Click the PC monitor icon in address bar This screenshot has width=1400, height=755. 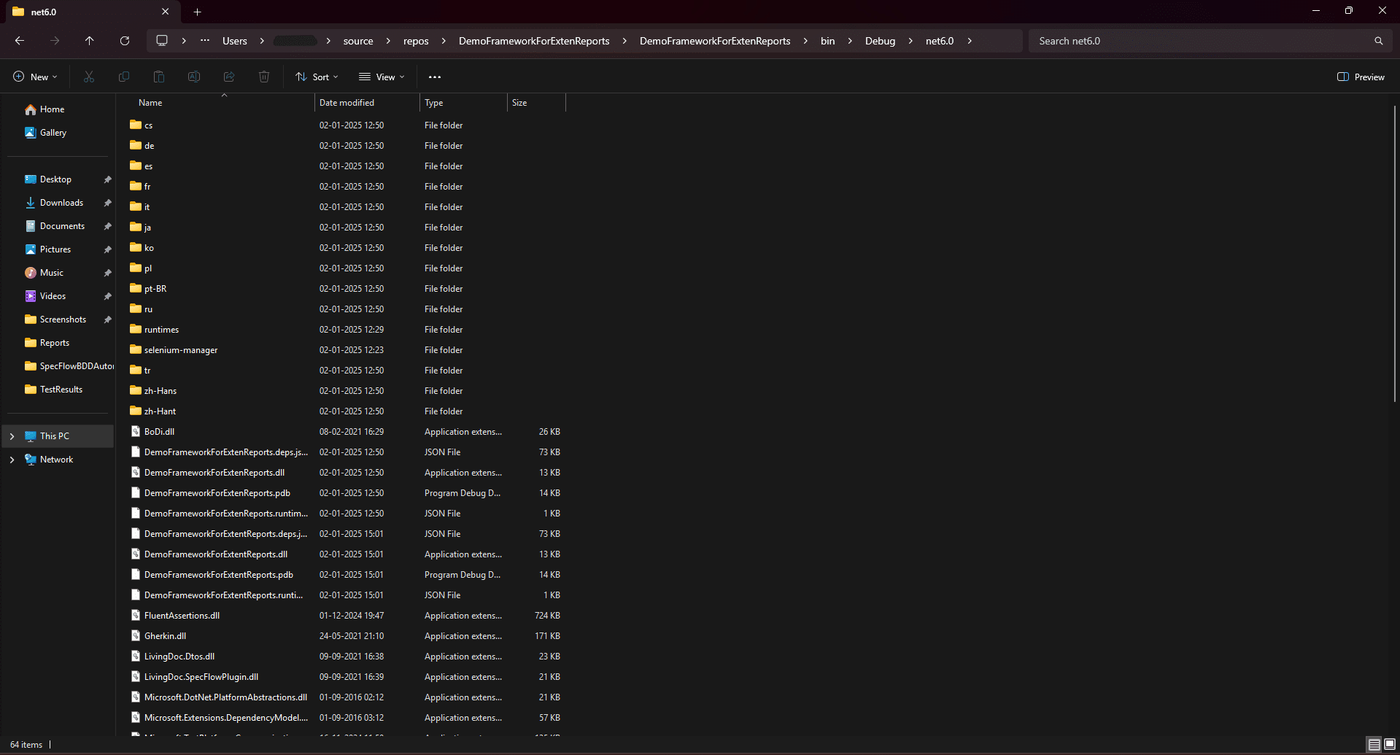pos(162,41)
